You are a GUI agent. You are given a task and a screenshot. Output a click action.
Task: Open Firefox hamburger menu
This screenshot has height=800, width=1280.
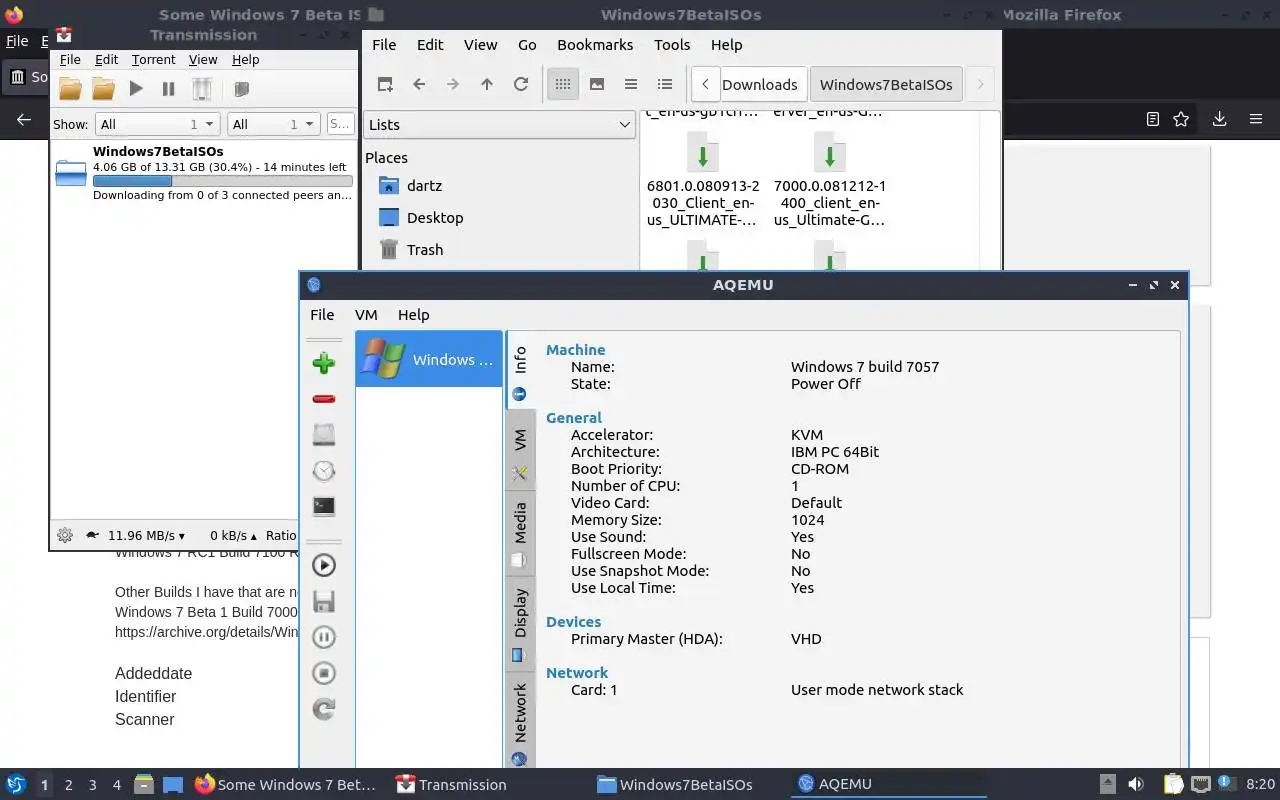click(x=1256, y=119)
